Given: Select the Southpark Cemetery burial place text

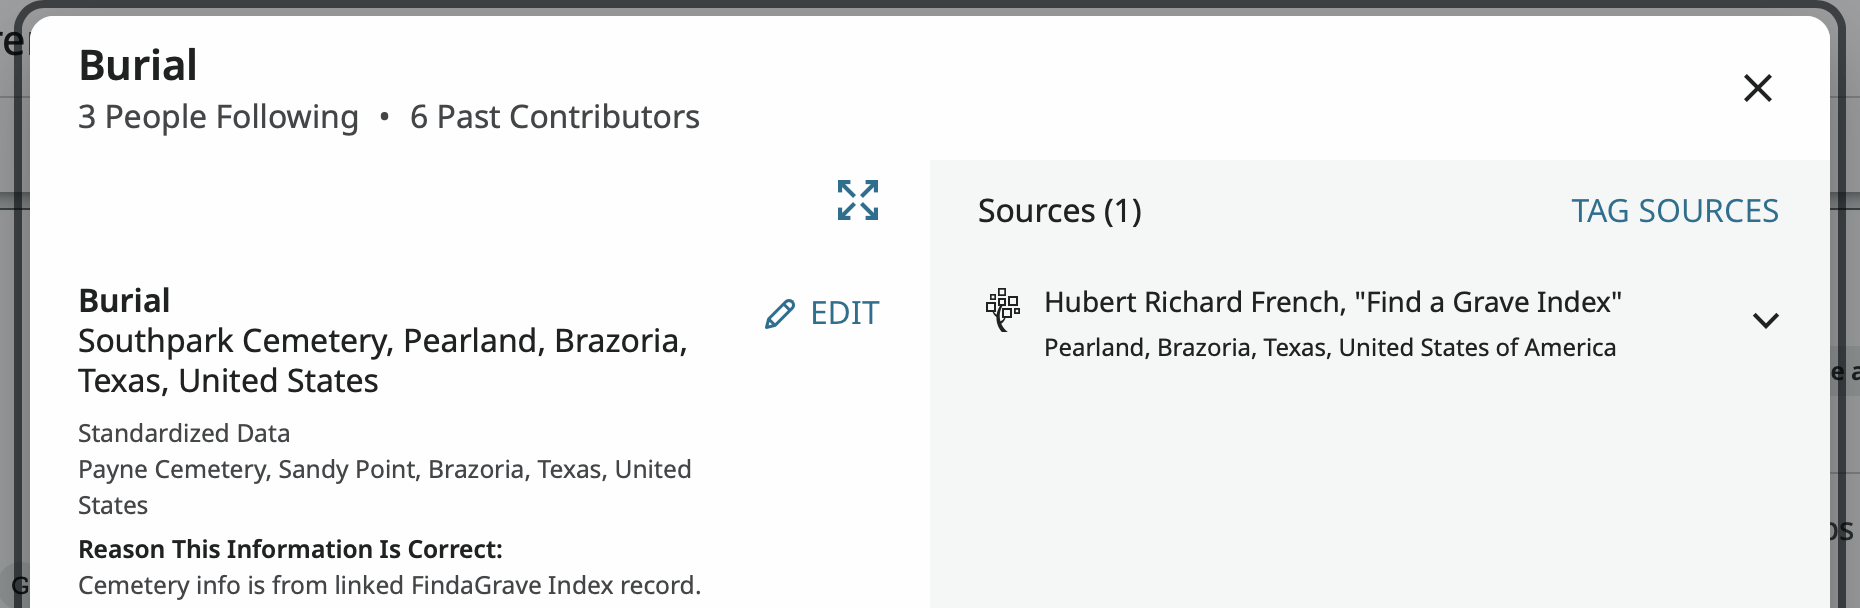Looking at the screenshot, I should coord(382,361).
